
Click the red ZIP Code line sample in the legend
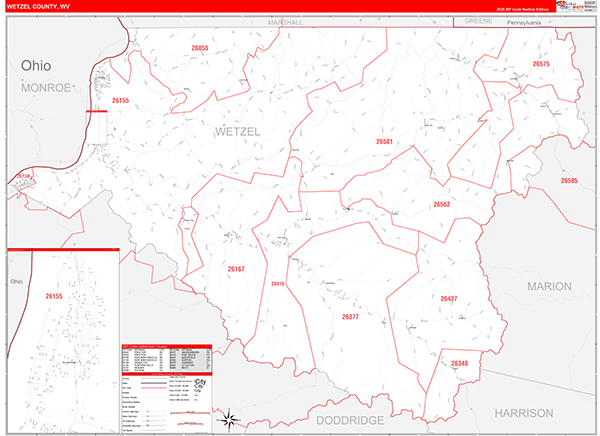point(154,388)
